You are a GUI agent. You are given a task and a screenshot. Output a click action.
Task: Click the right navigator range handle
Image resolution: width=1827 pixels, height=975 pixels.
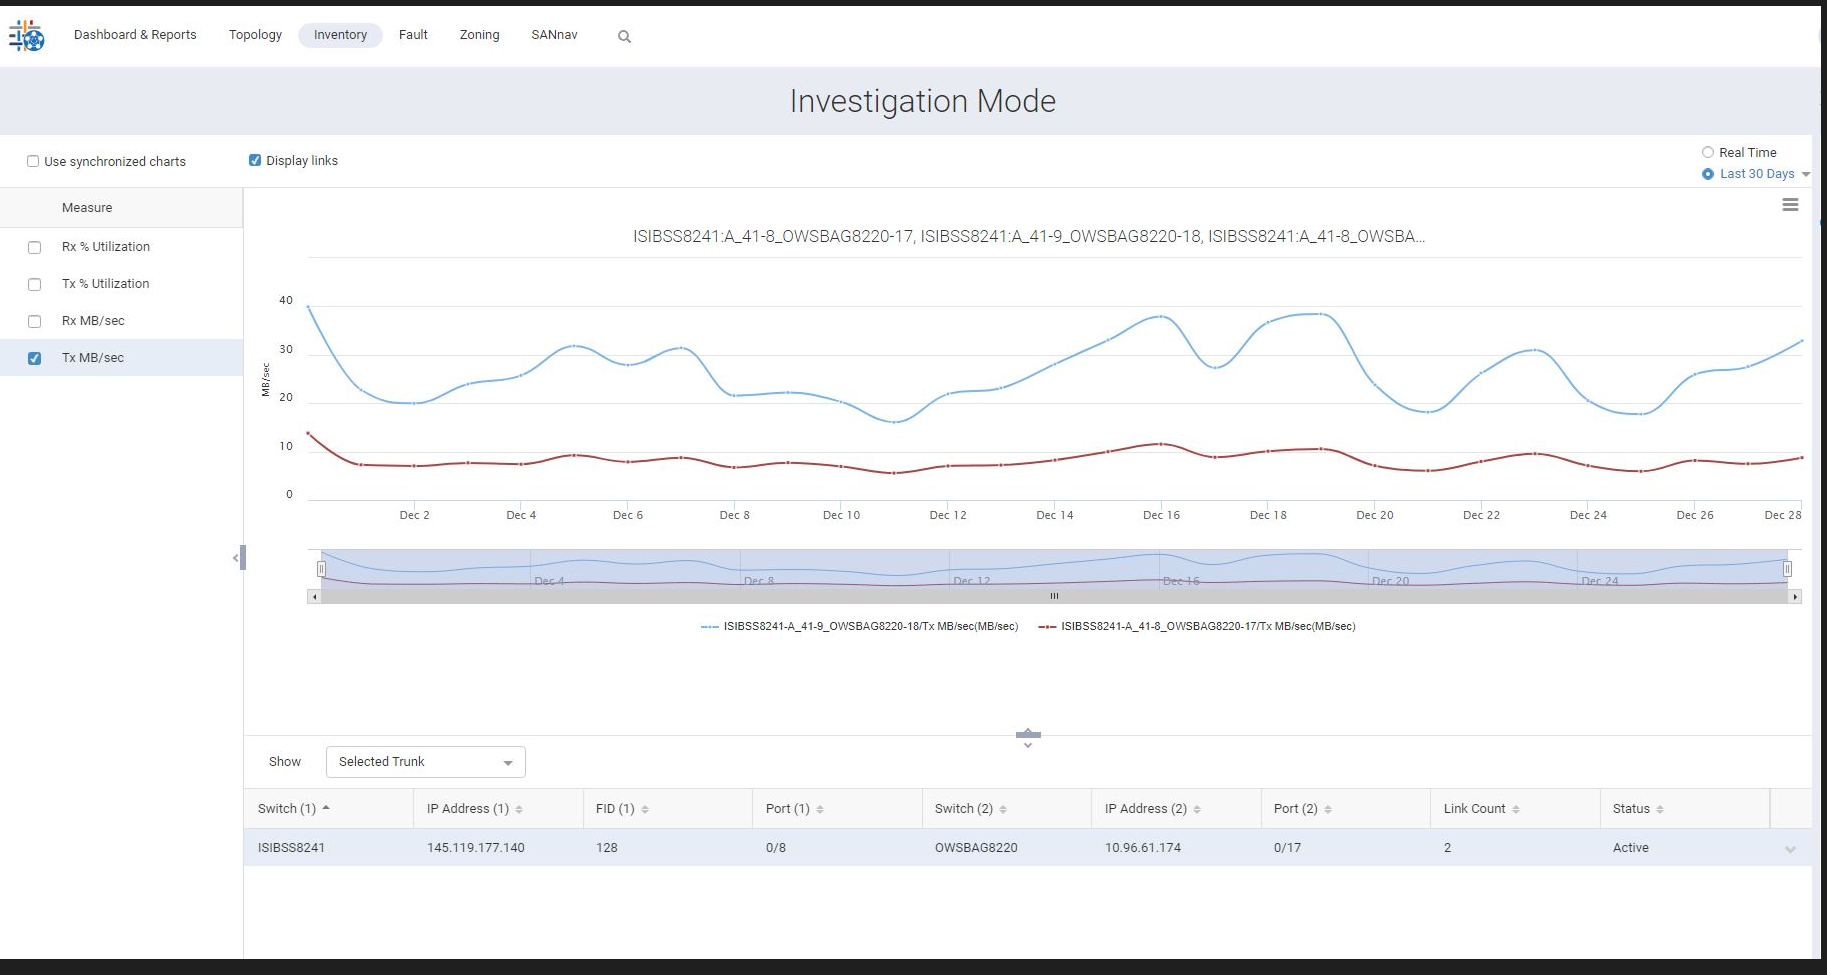[1787, 569]
